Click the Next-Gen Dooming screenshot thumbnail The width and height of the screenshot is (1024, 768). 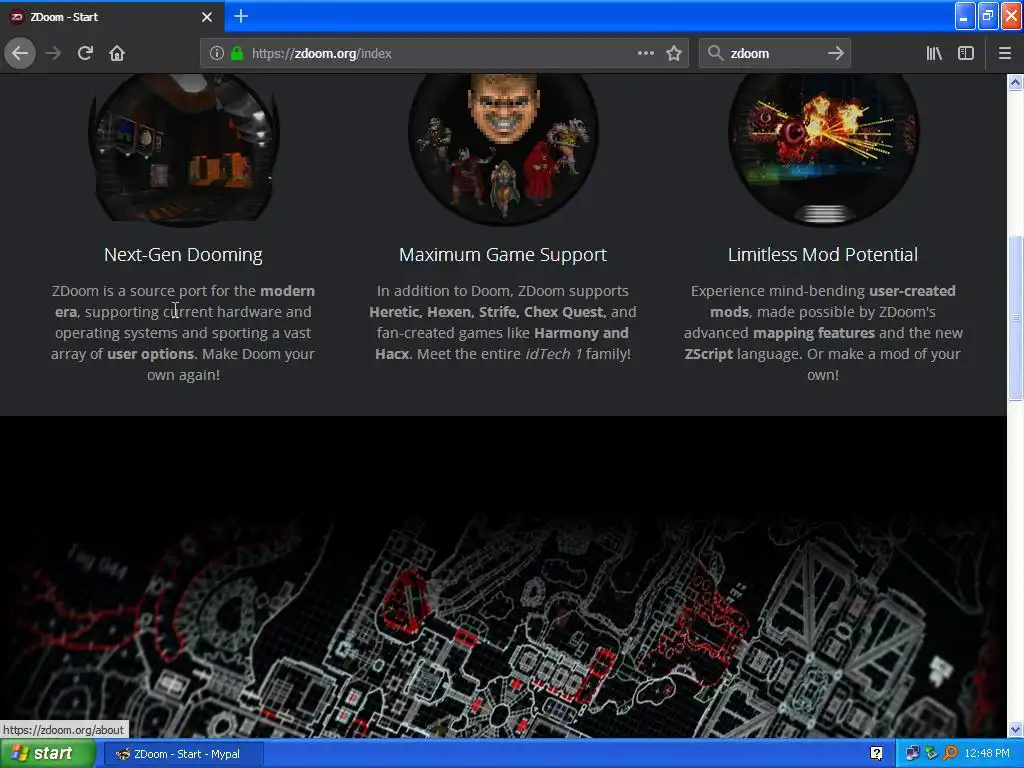coord(184,150)
